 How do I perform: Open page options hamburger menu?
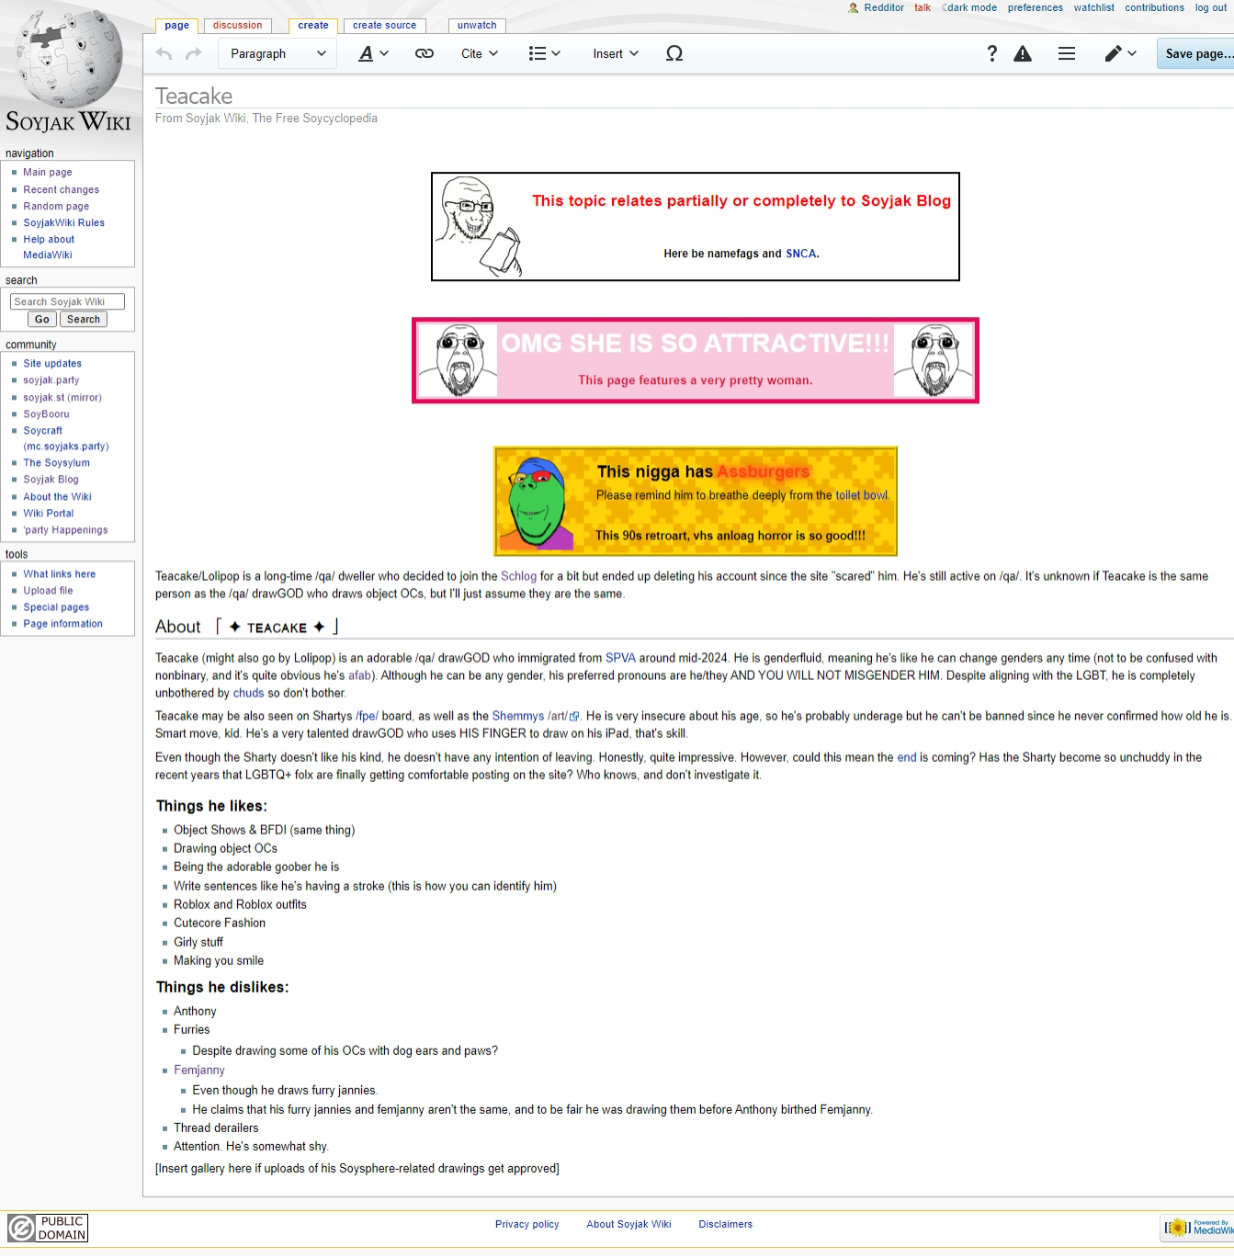tap(1067, 54)
